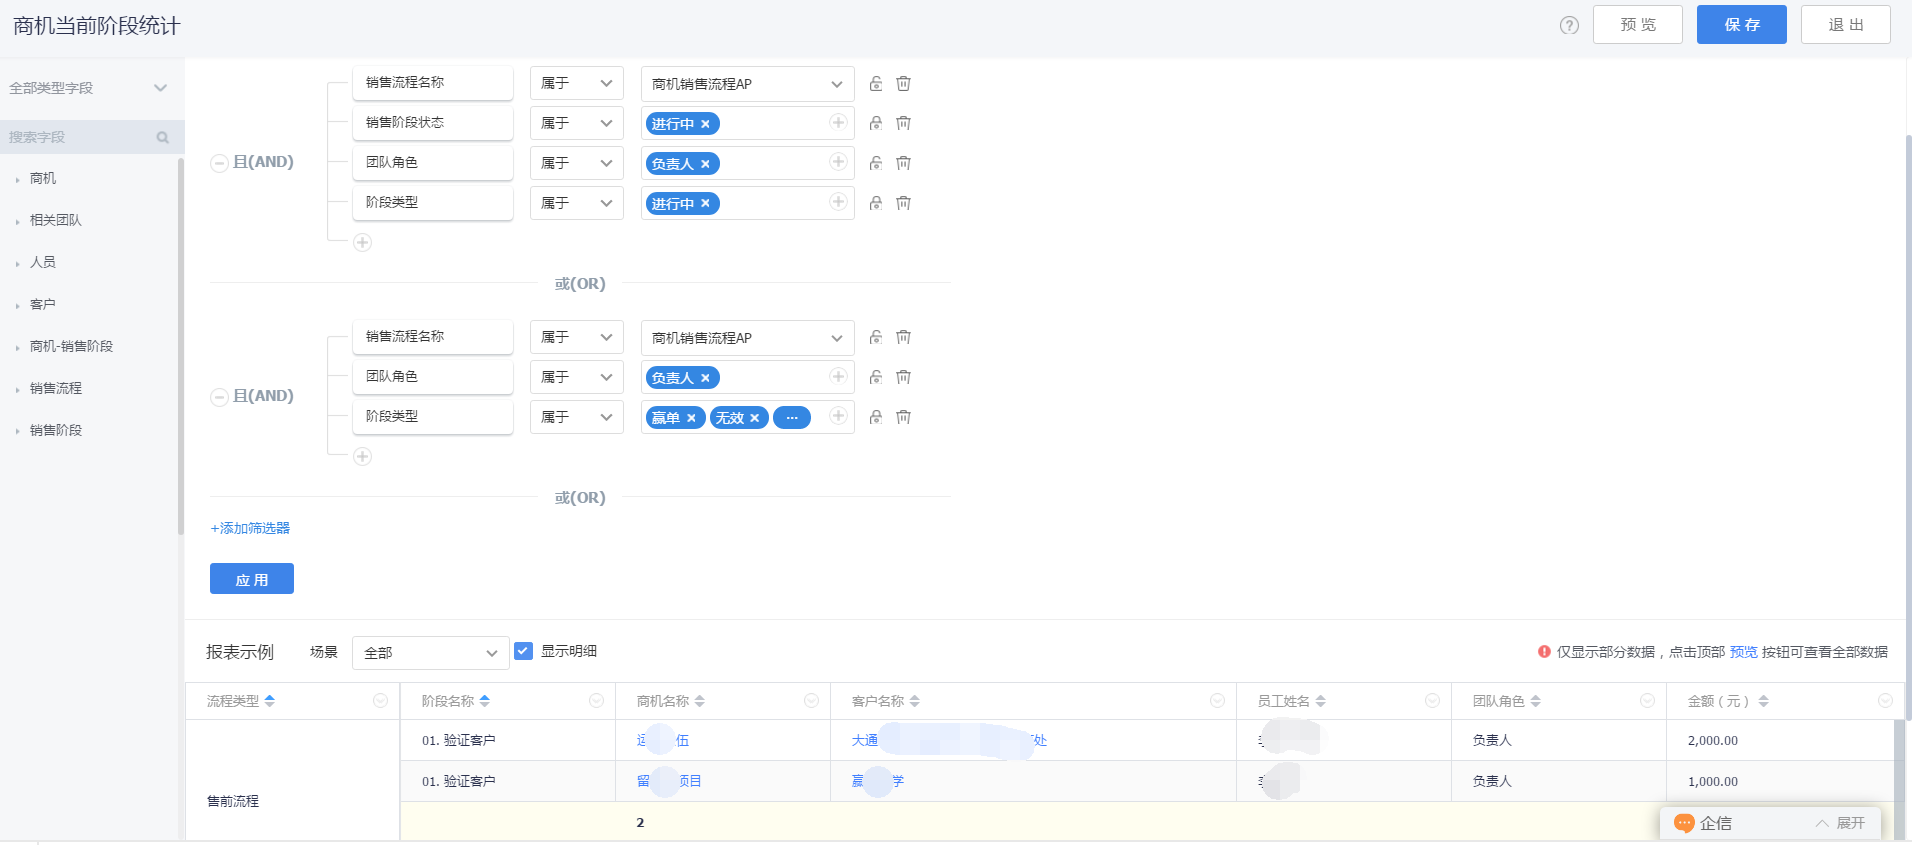1912x845 pixels.
Task: Collapse the second 且(AND) group
Action: [x=219, y=397]
